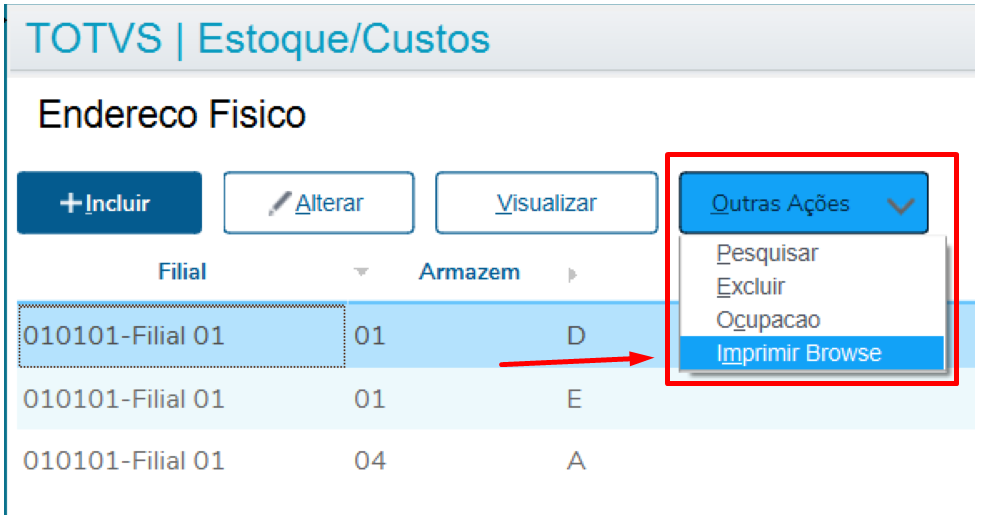Click the Filial column header
This screenshot has height=515, width=984.
pos(182,272)
